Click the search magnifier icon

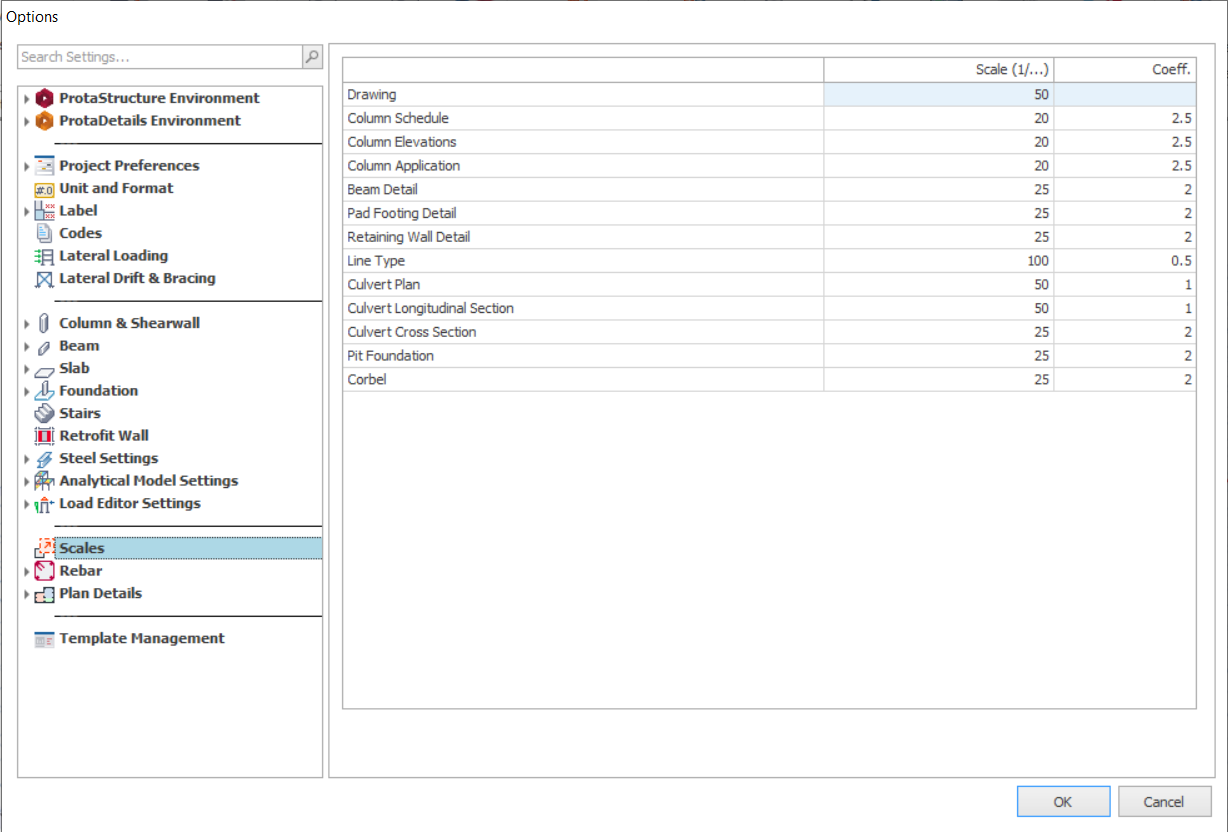(312, 57)
